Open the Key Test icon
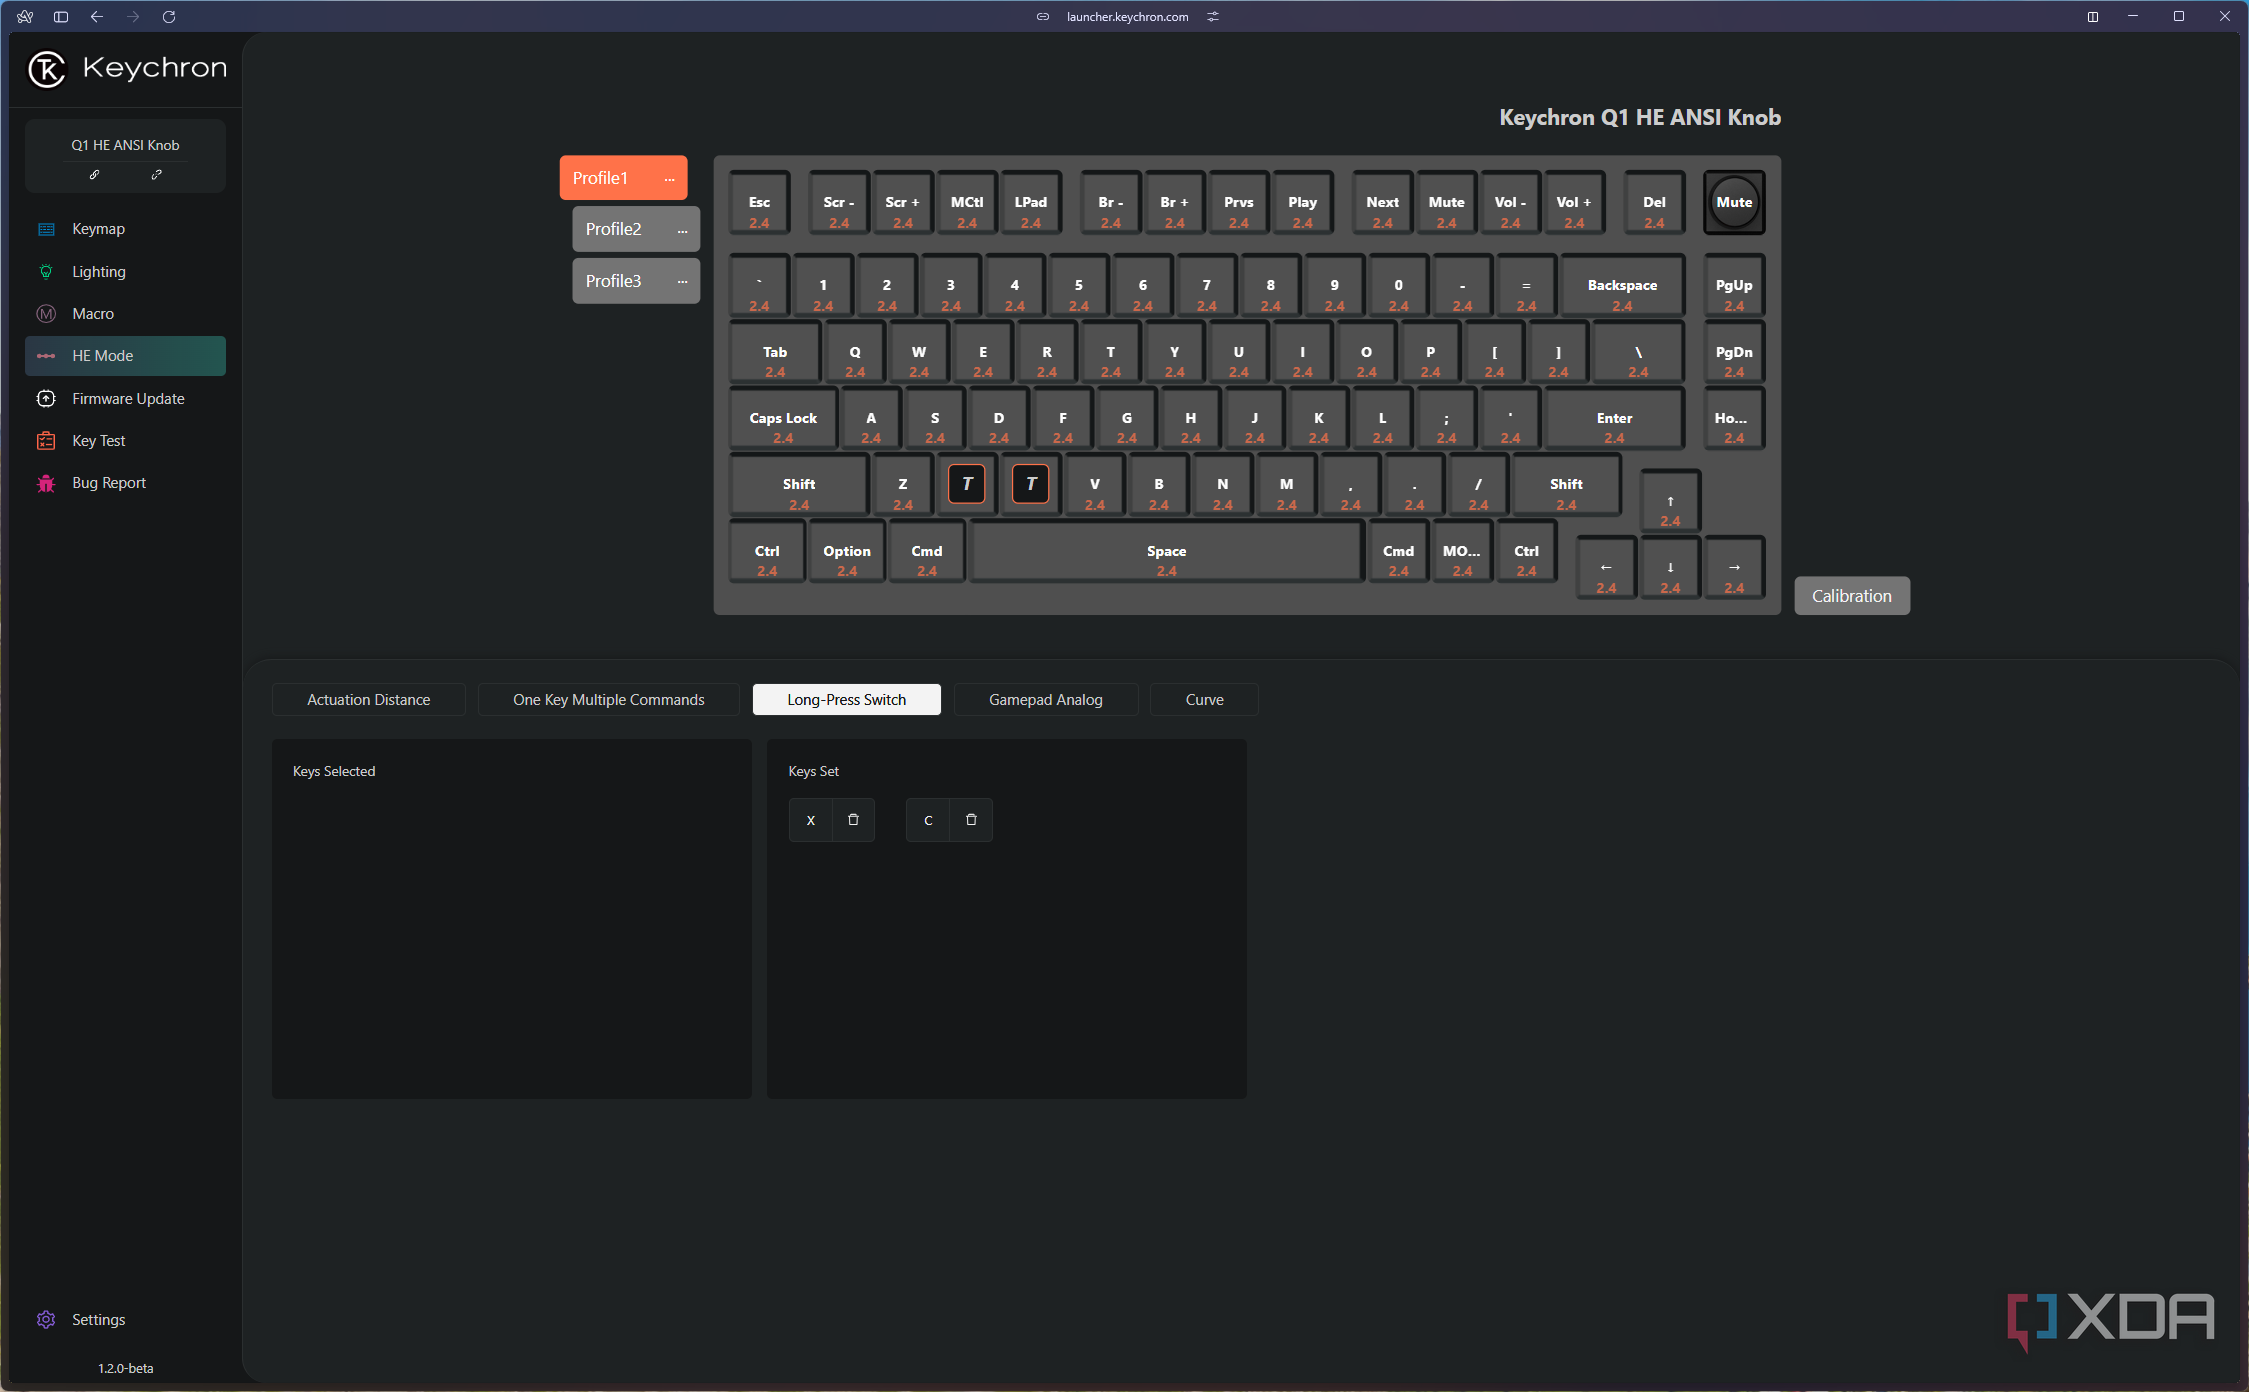This screenshot has width=2249, height=1392. click(46, 441)
